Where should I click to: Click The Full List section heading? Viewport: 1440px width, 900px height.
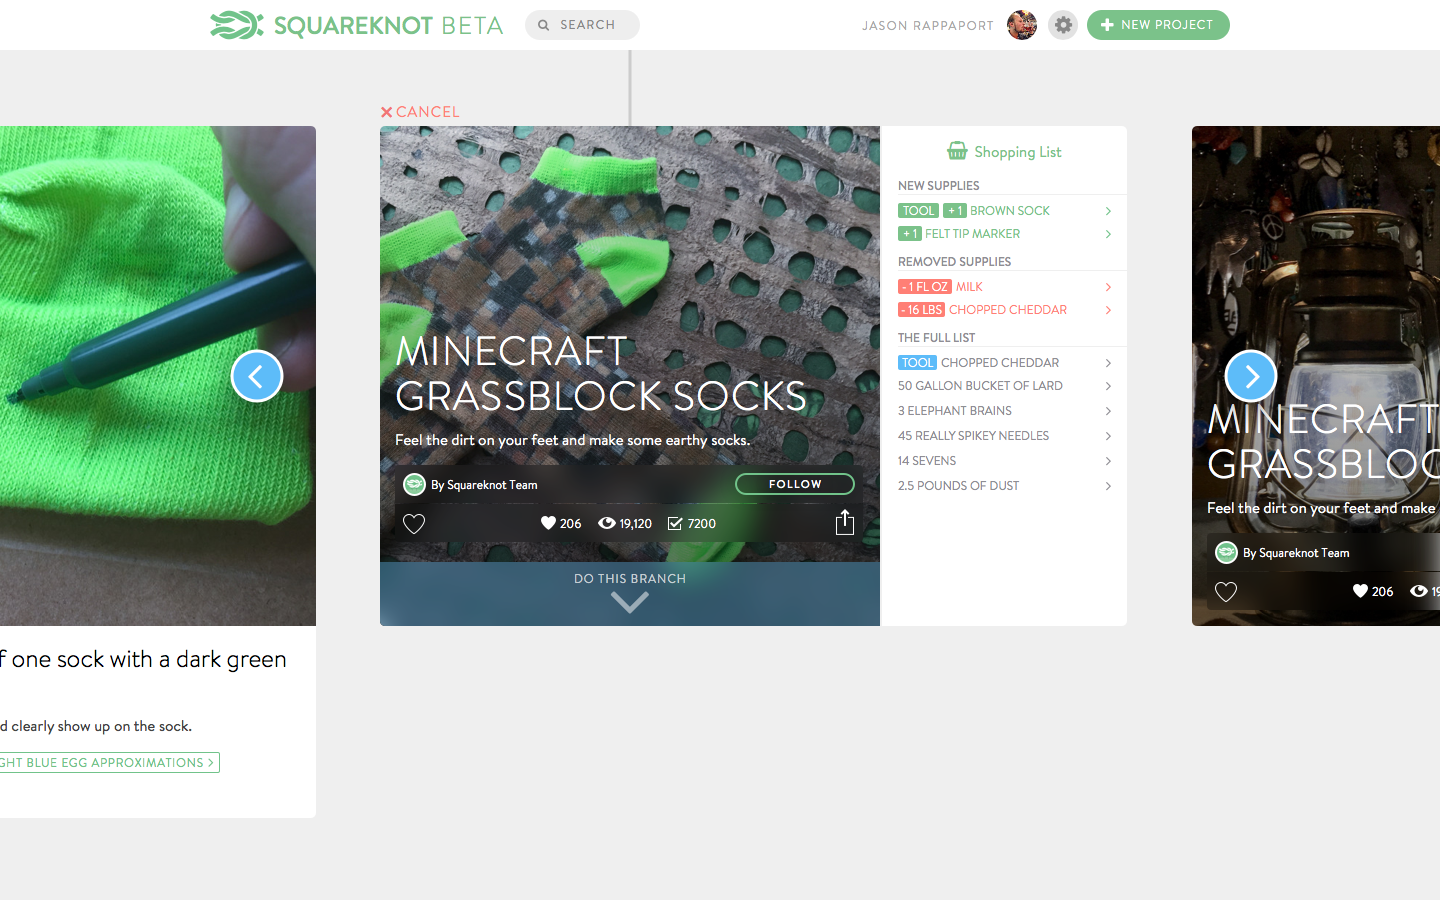[937, 338]
